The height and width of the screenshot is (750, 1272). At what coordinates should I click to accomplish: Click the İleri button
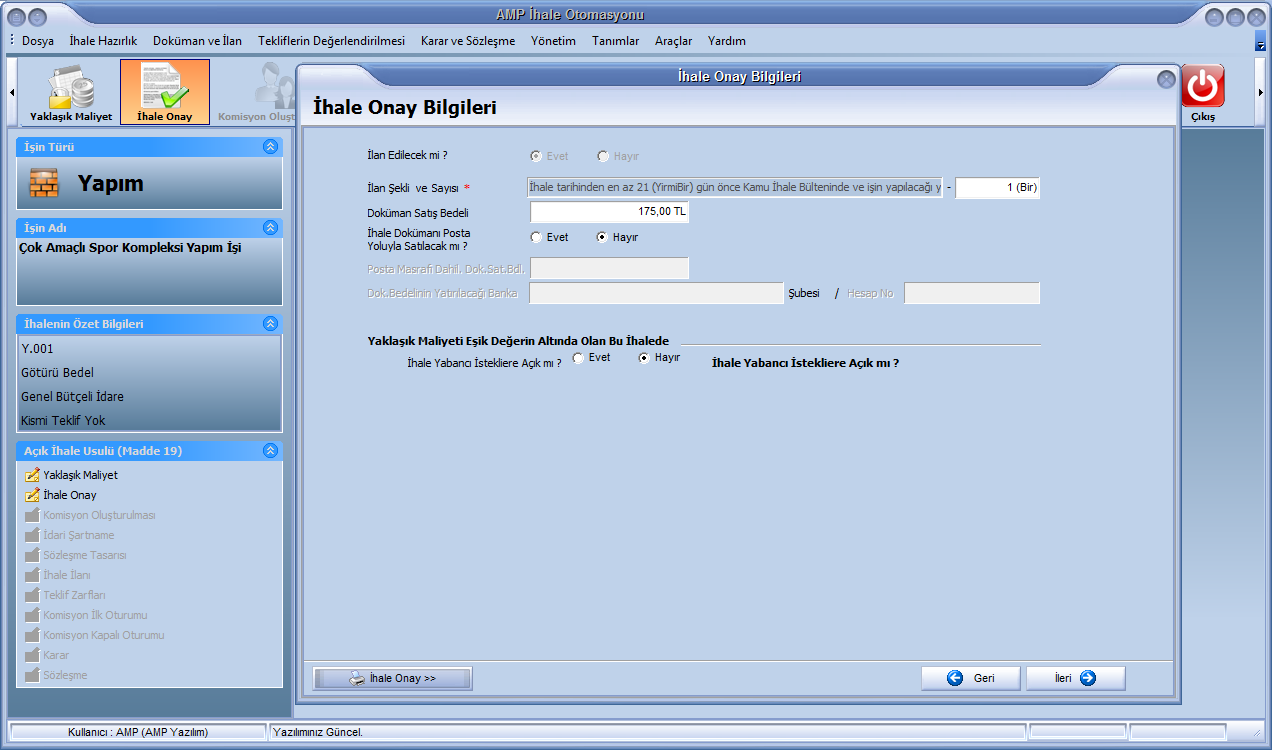[x=1075, y=678]
